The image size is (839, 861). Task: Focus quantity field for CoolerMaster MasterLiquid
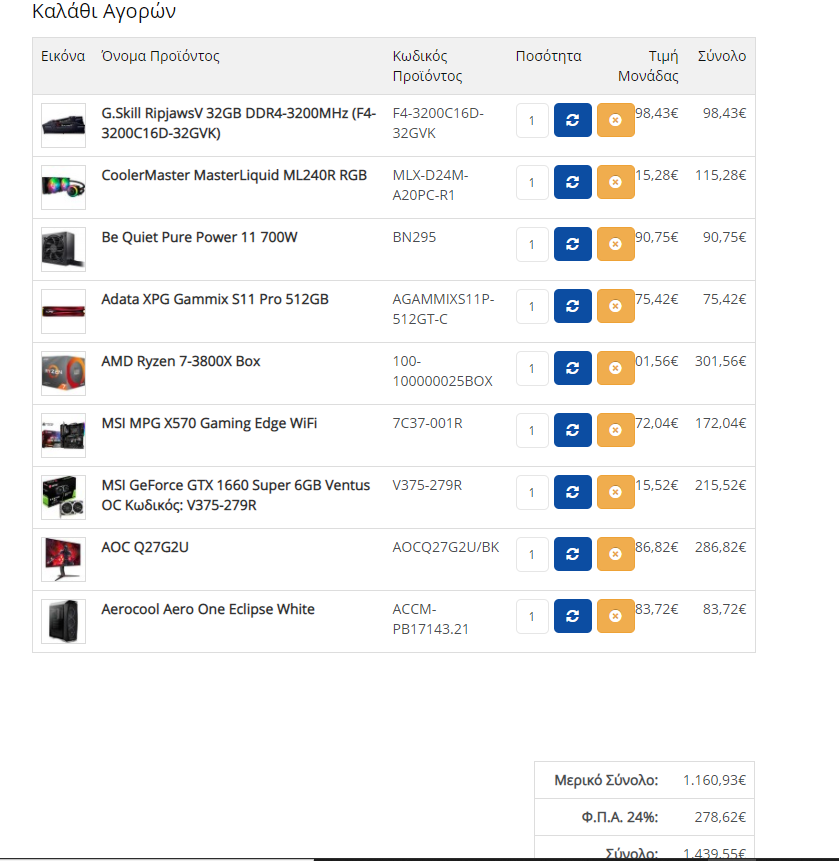pos(532,182)
